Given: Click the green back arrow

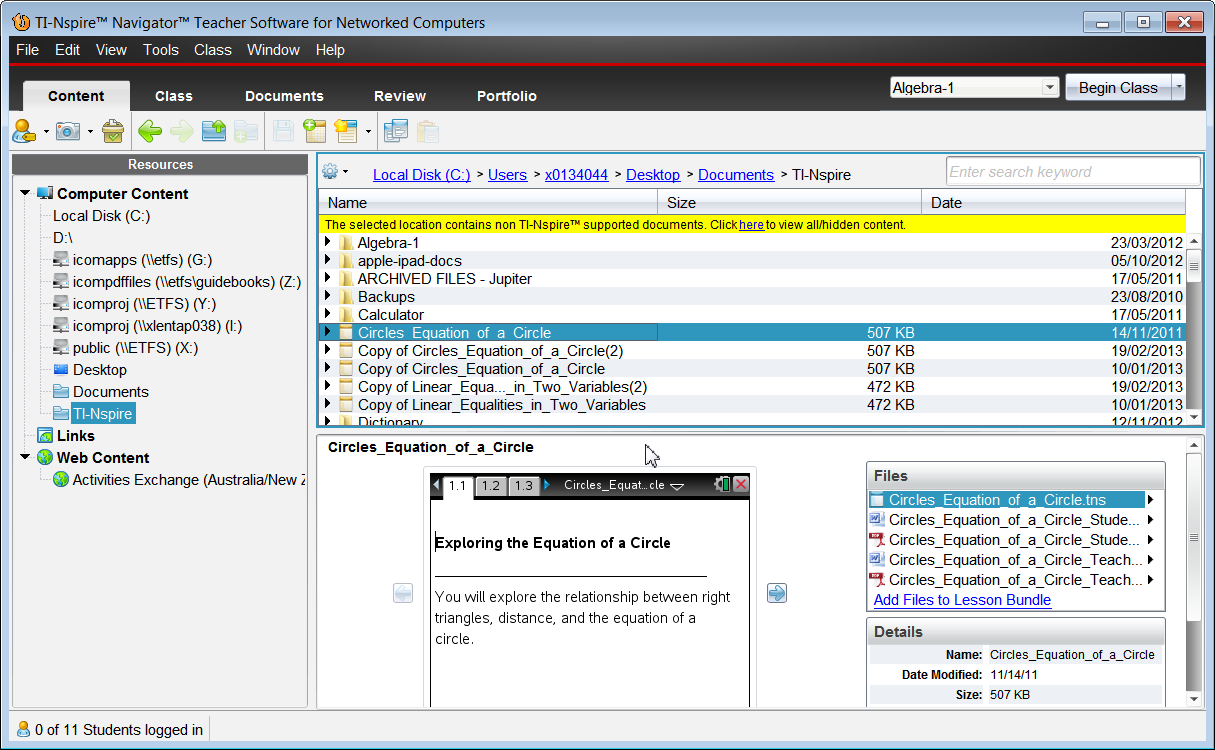Looking at the screenshot, I should point(150,131).
